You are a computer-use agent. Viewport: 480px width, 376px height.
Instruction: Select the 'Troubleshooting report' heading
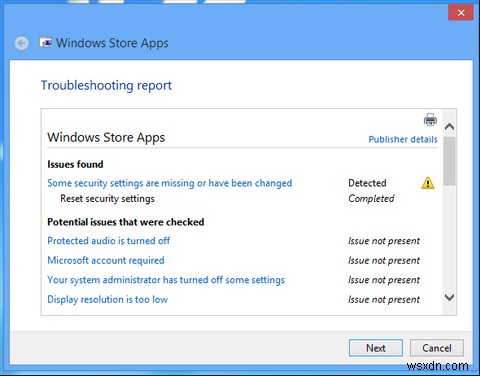point(106,86)
